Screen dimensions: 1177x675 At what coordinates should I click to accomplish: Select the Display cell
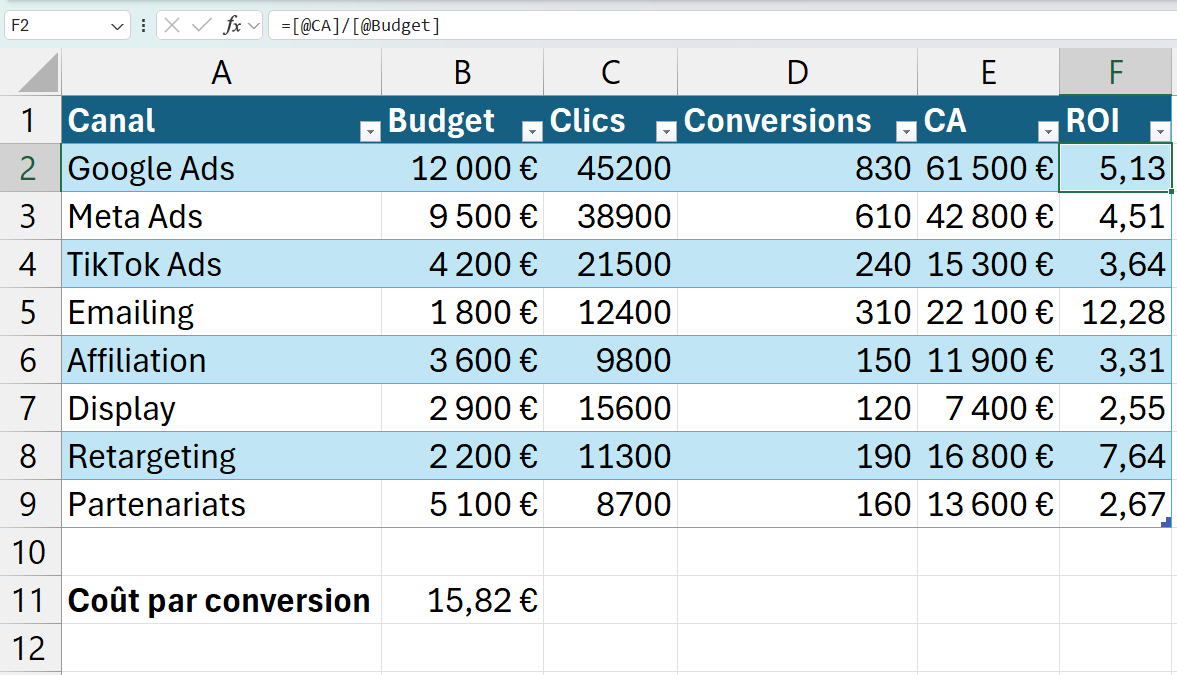pos(221,408)
